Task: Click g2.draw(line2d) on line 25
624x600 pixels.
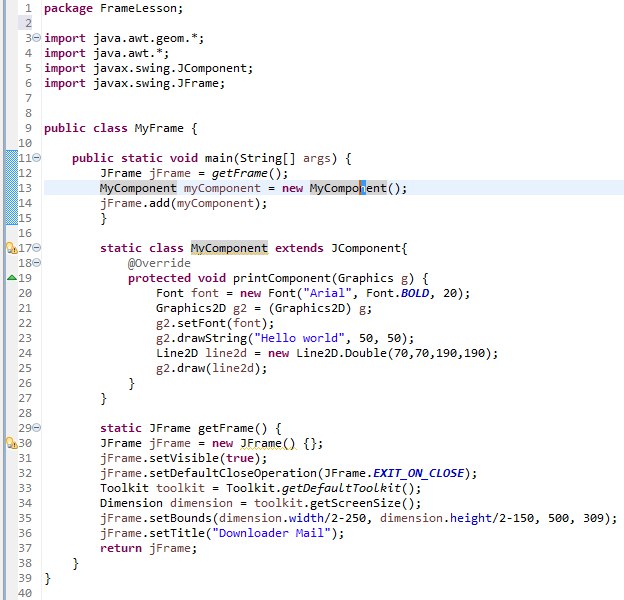Action: tap(208, 368)
